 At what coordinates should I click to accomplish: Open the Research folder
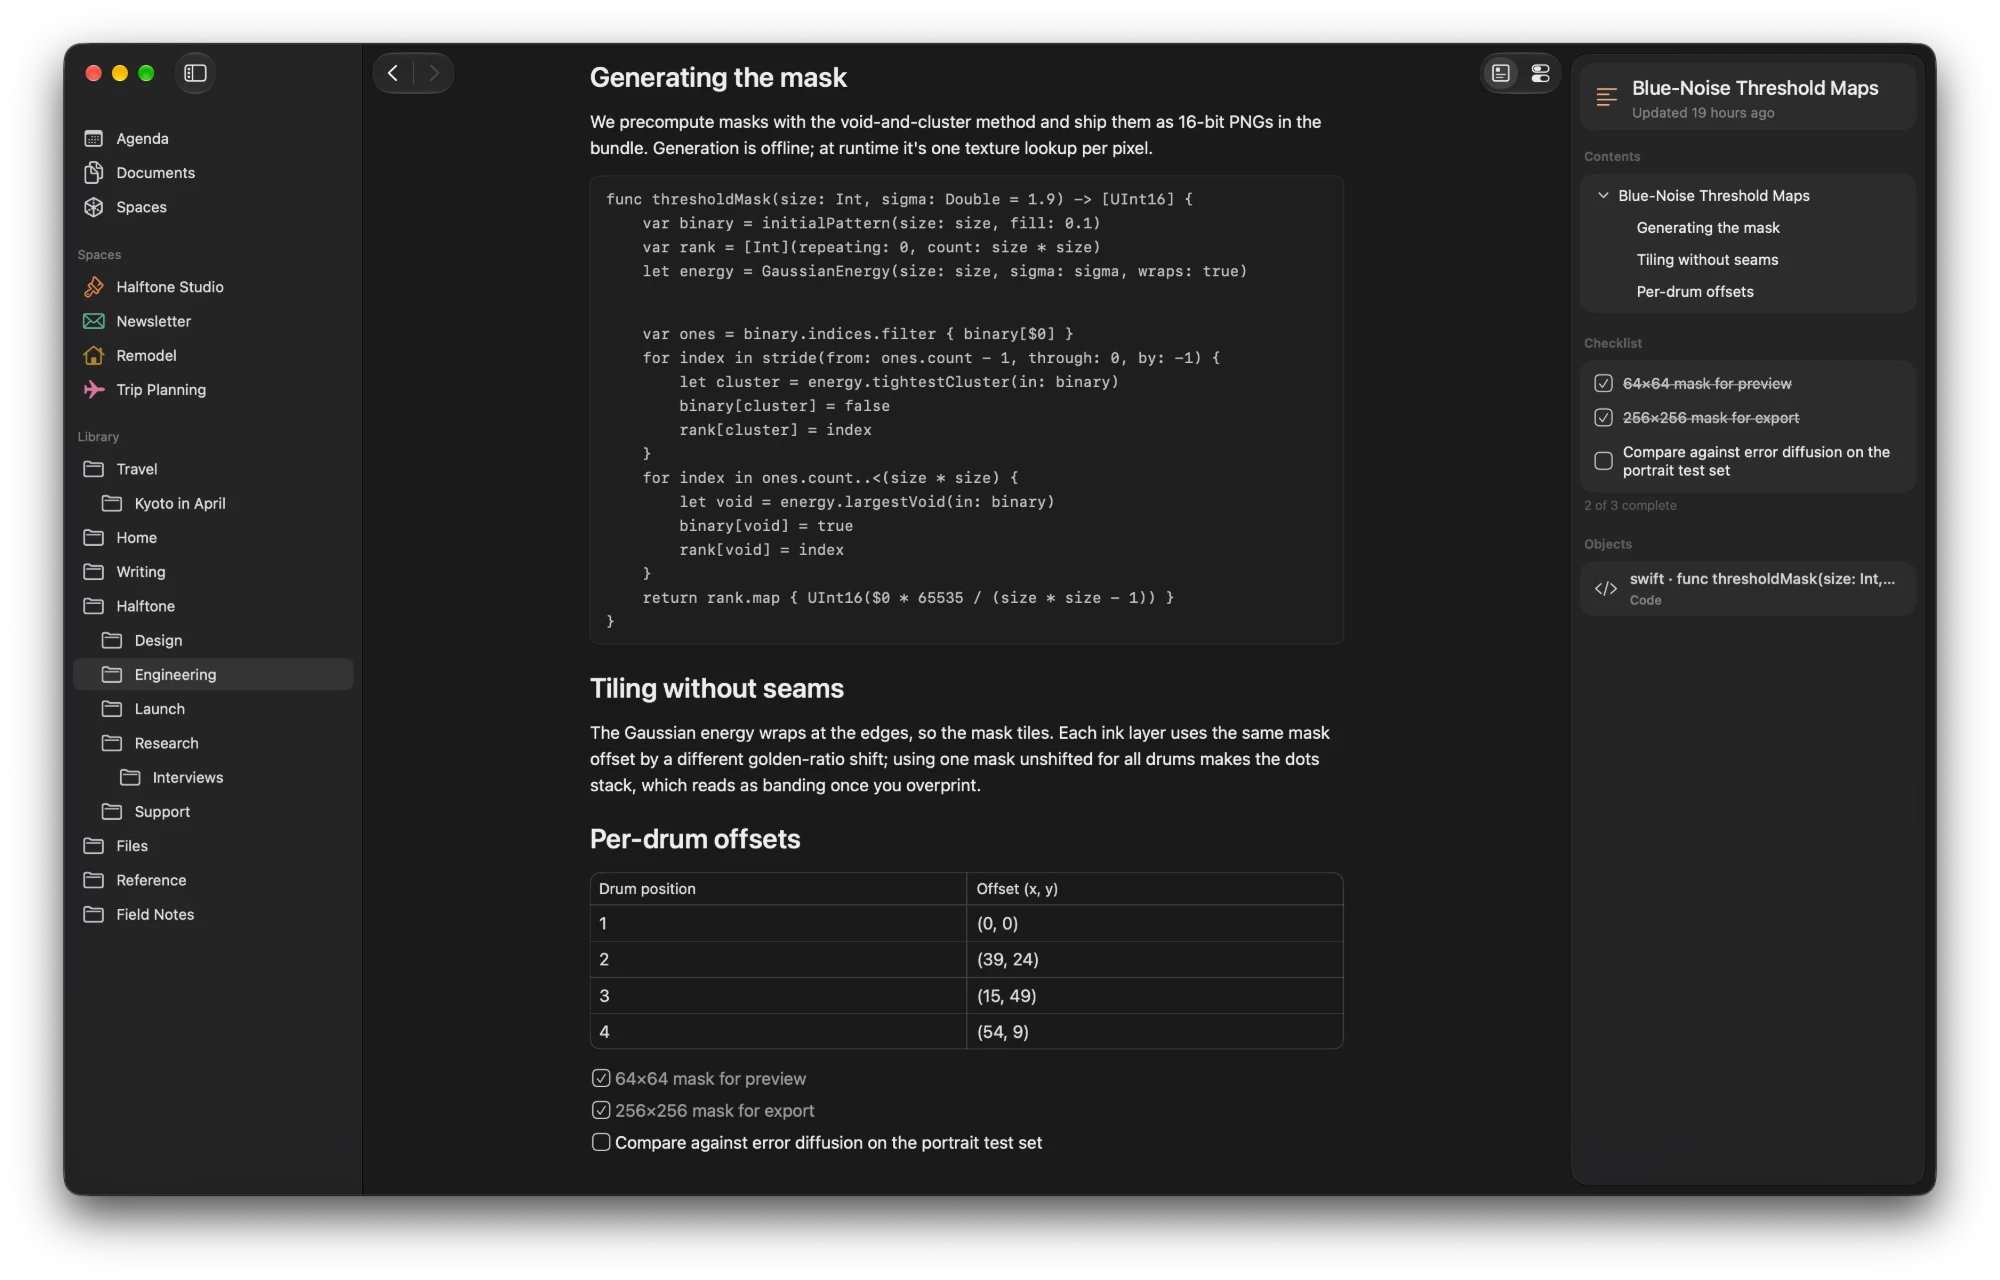(x=213, y=743)
